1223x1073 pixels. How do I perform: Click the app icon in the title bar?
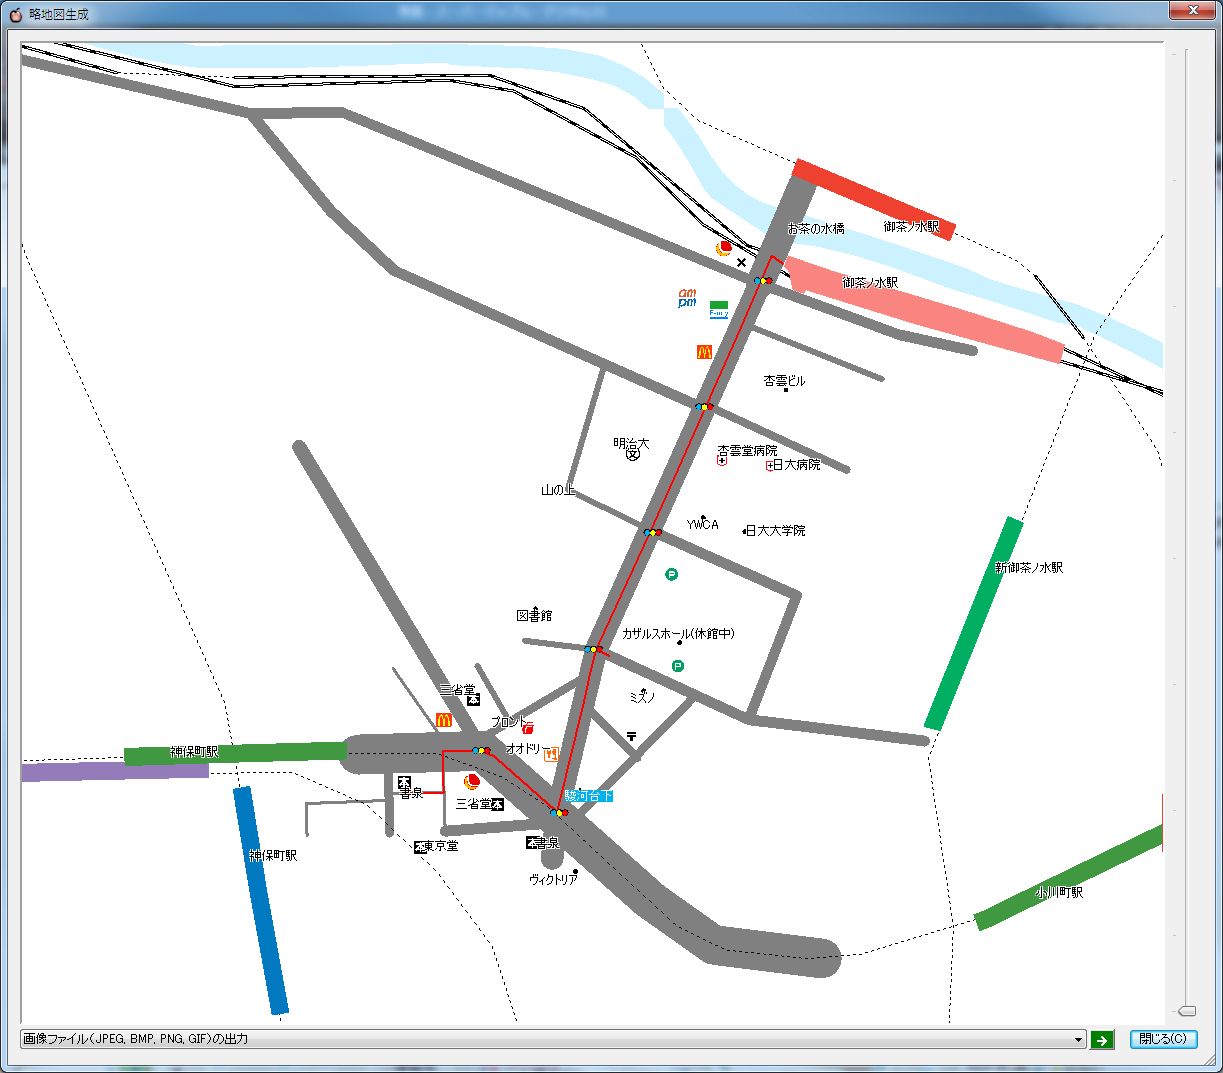[x=15, y=14]
